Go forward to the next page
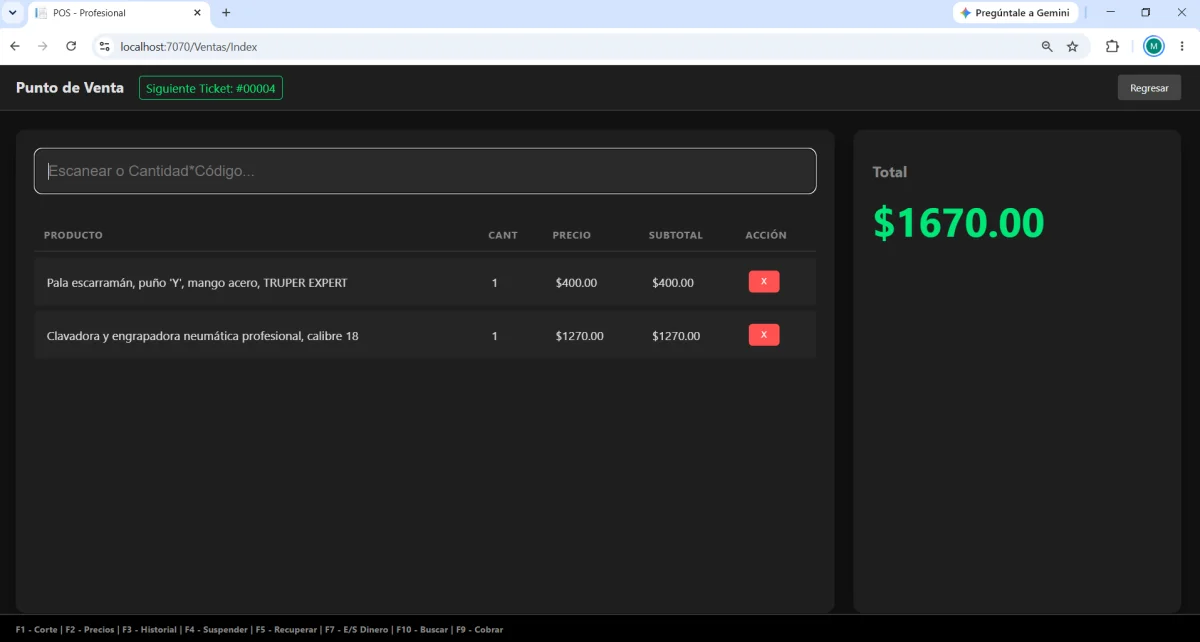Image resolution: width=1200 pixels, height=642 pixels. coord(43,46)
